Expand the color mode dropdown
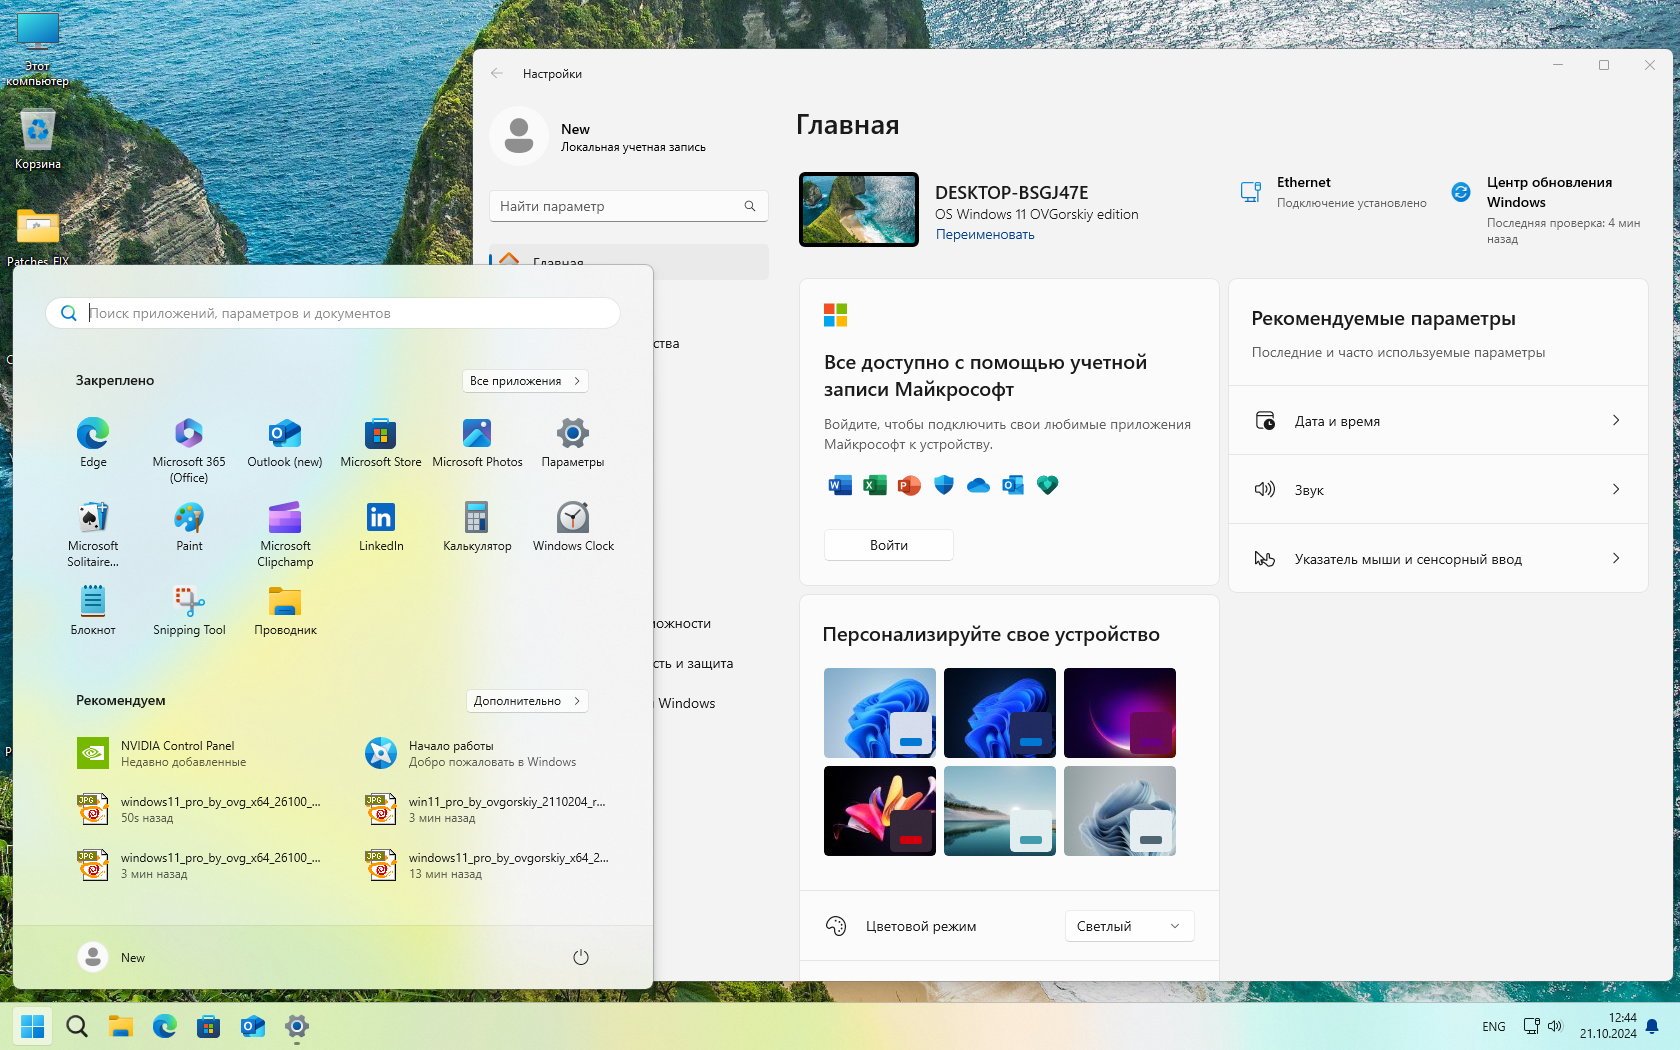This screenshot has width=1680, height=1050. coord(1128,926)
